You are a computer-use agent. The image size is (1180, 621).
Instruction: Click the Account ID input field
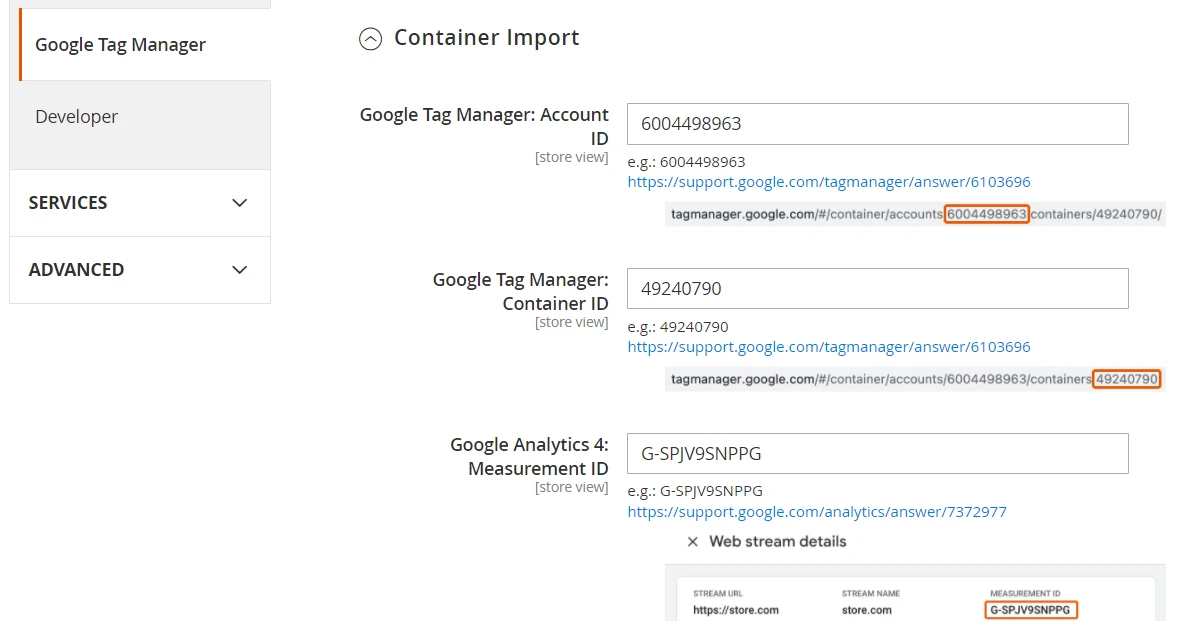(877, 124)
